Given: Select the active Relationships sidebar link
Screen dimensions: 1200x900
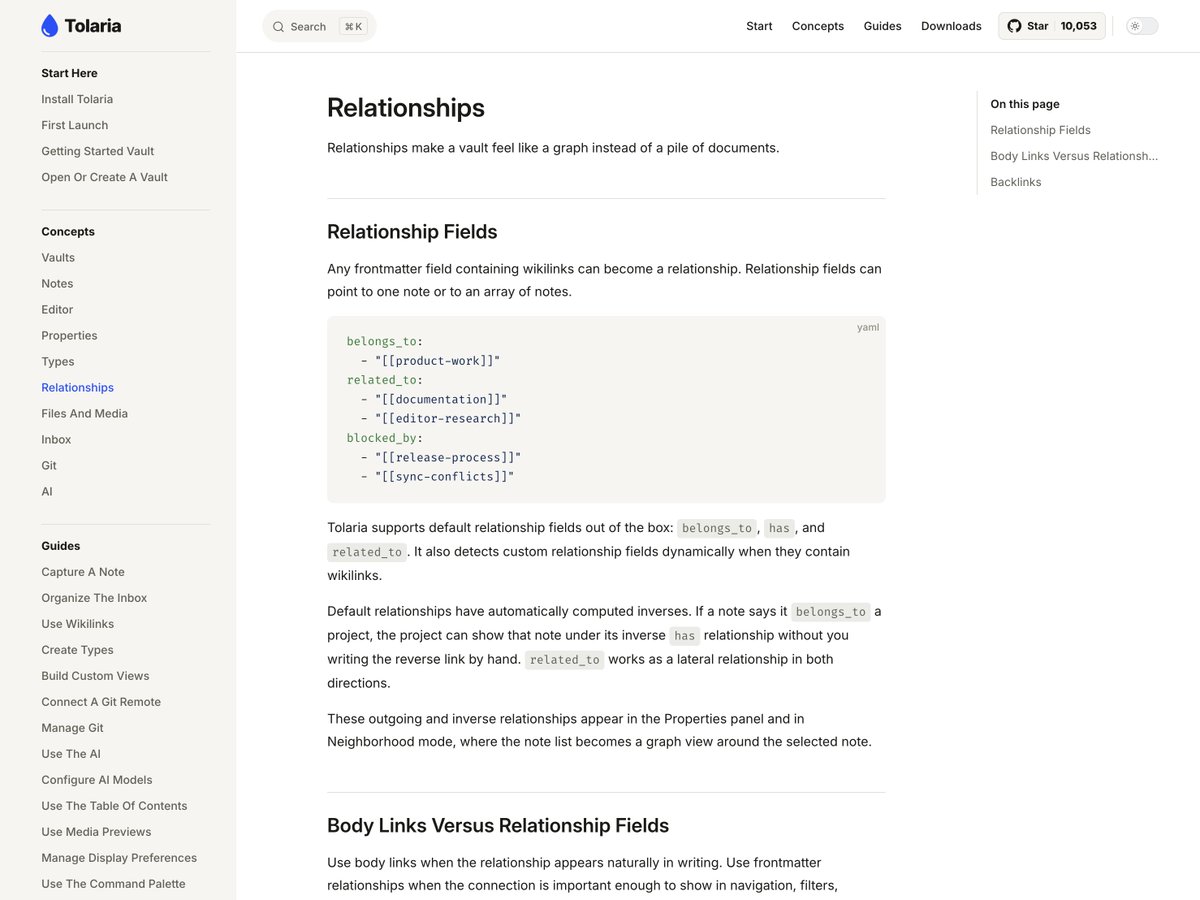Looking at the screenshot, I should pyautogui.click(x=77, y=387).
